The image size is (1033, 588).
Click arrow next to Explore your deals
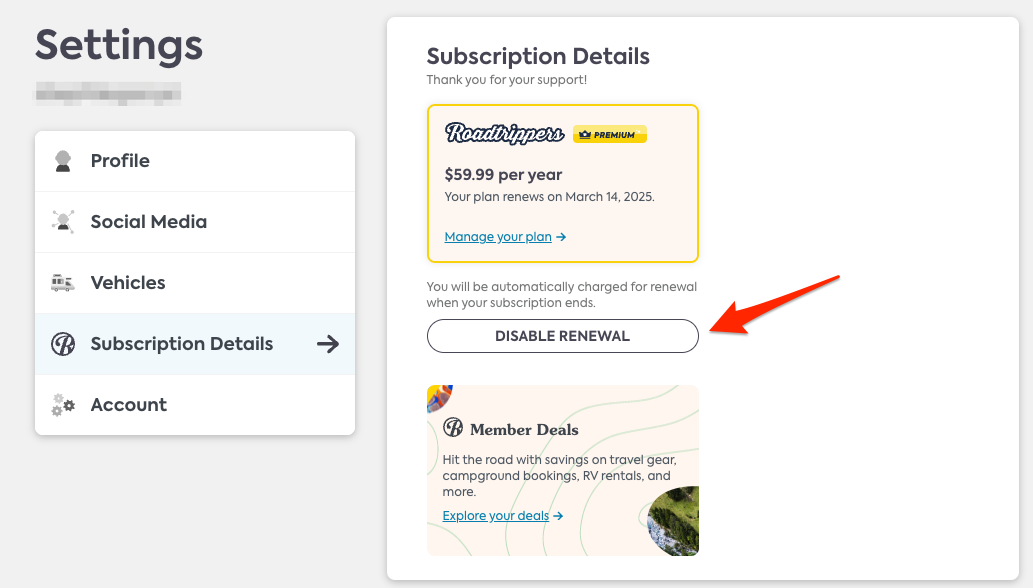pos(558,516)
